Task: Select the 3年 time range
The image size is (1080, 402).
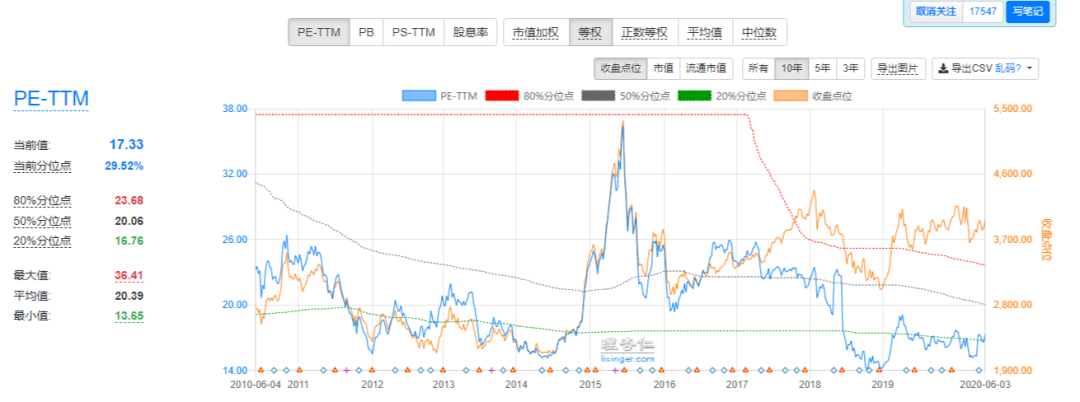Action: coord(850,69)
